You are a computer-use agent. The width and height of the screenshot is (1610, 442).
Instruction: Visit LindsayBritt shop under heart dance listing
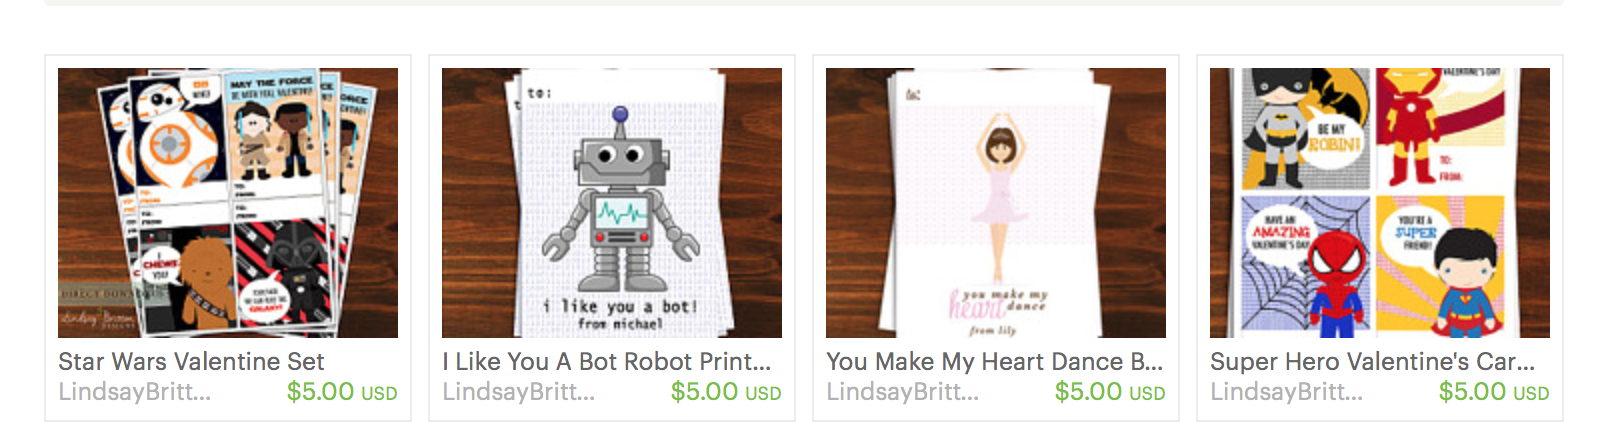click(x=902, y=392)
